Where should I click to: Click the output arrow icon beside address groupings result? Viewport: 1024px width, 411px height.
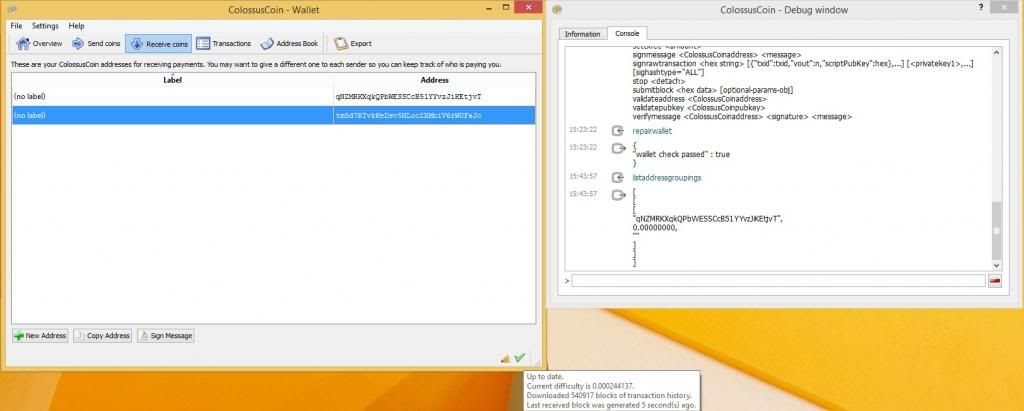tap(618, 195)
